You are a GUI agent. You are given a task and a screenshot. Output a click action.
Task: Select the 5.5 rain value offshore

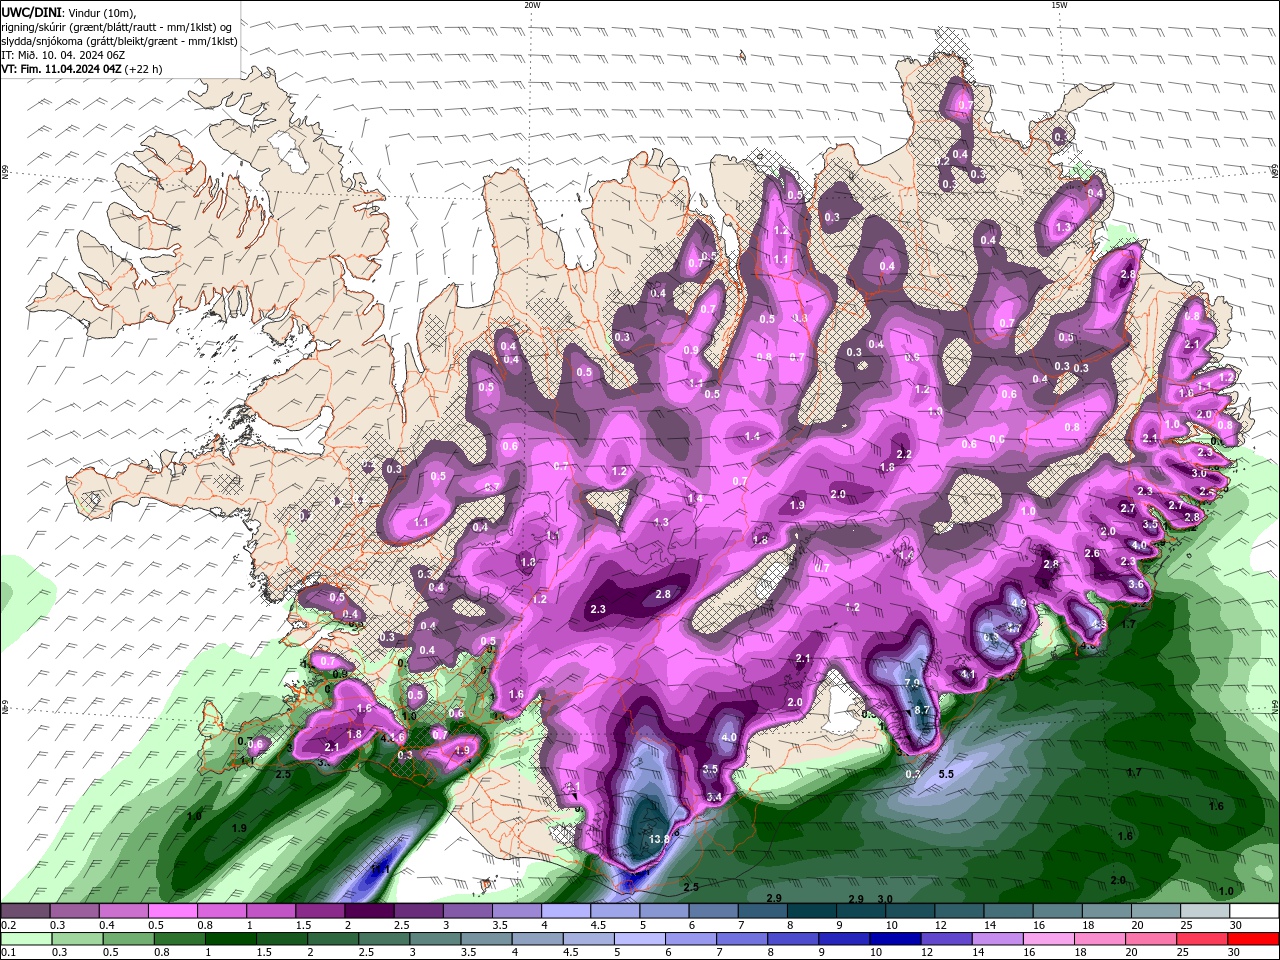947,774
